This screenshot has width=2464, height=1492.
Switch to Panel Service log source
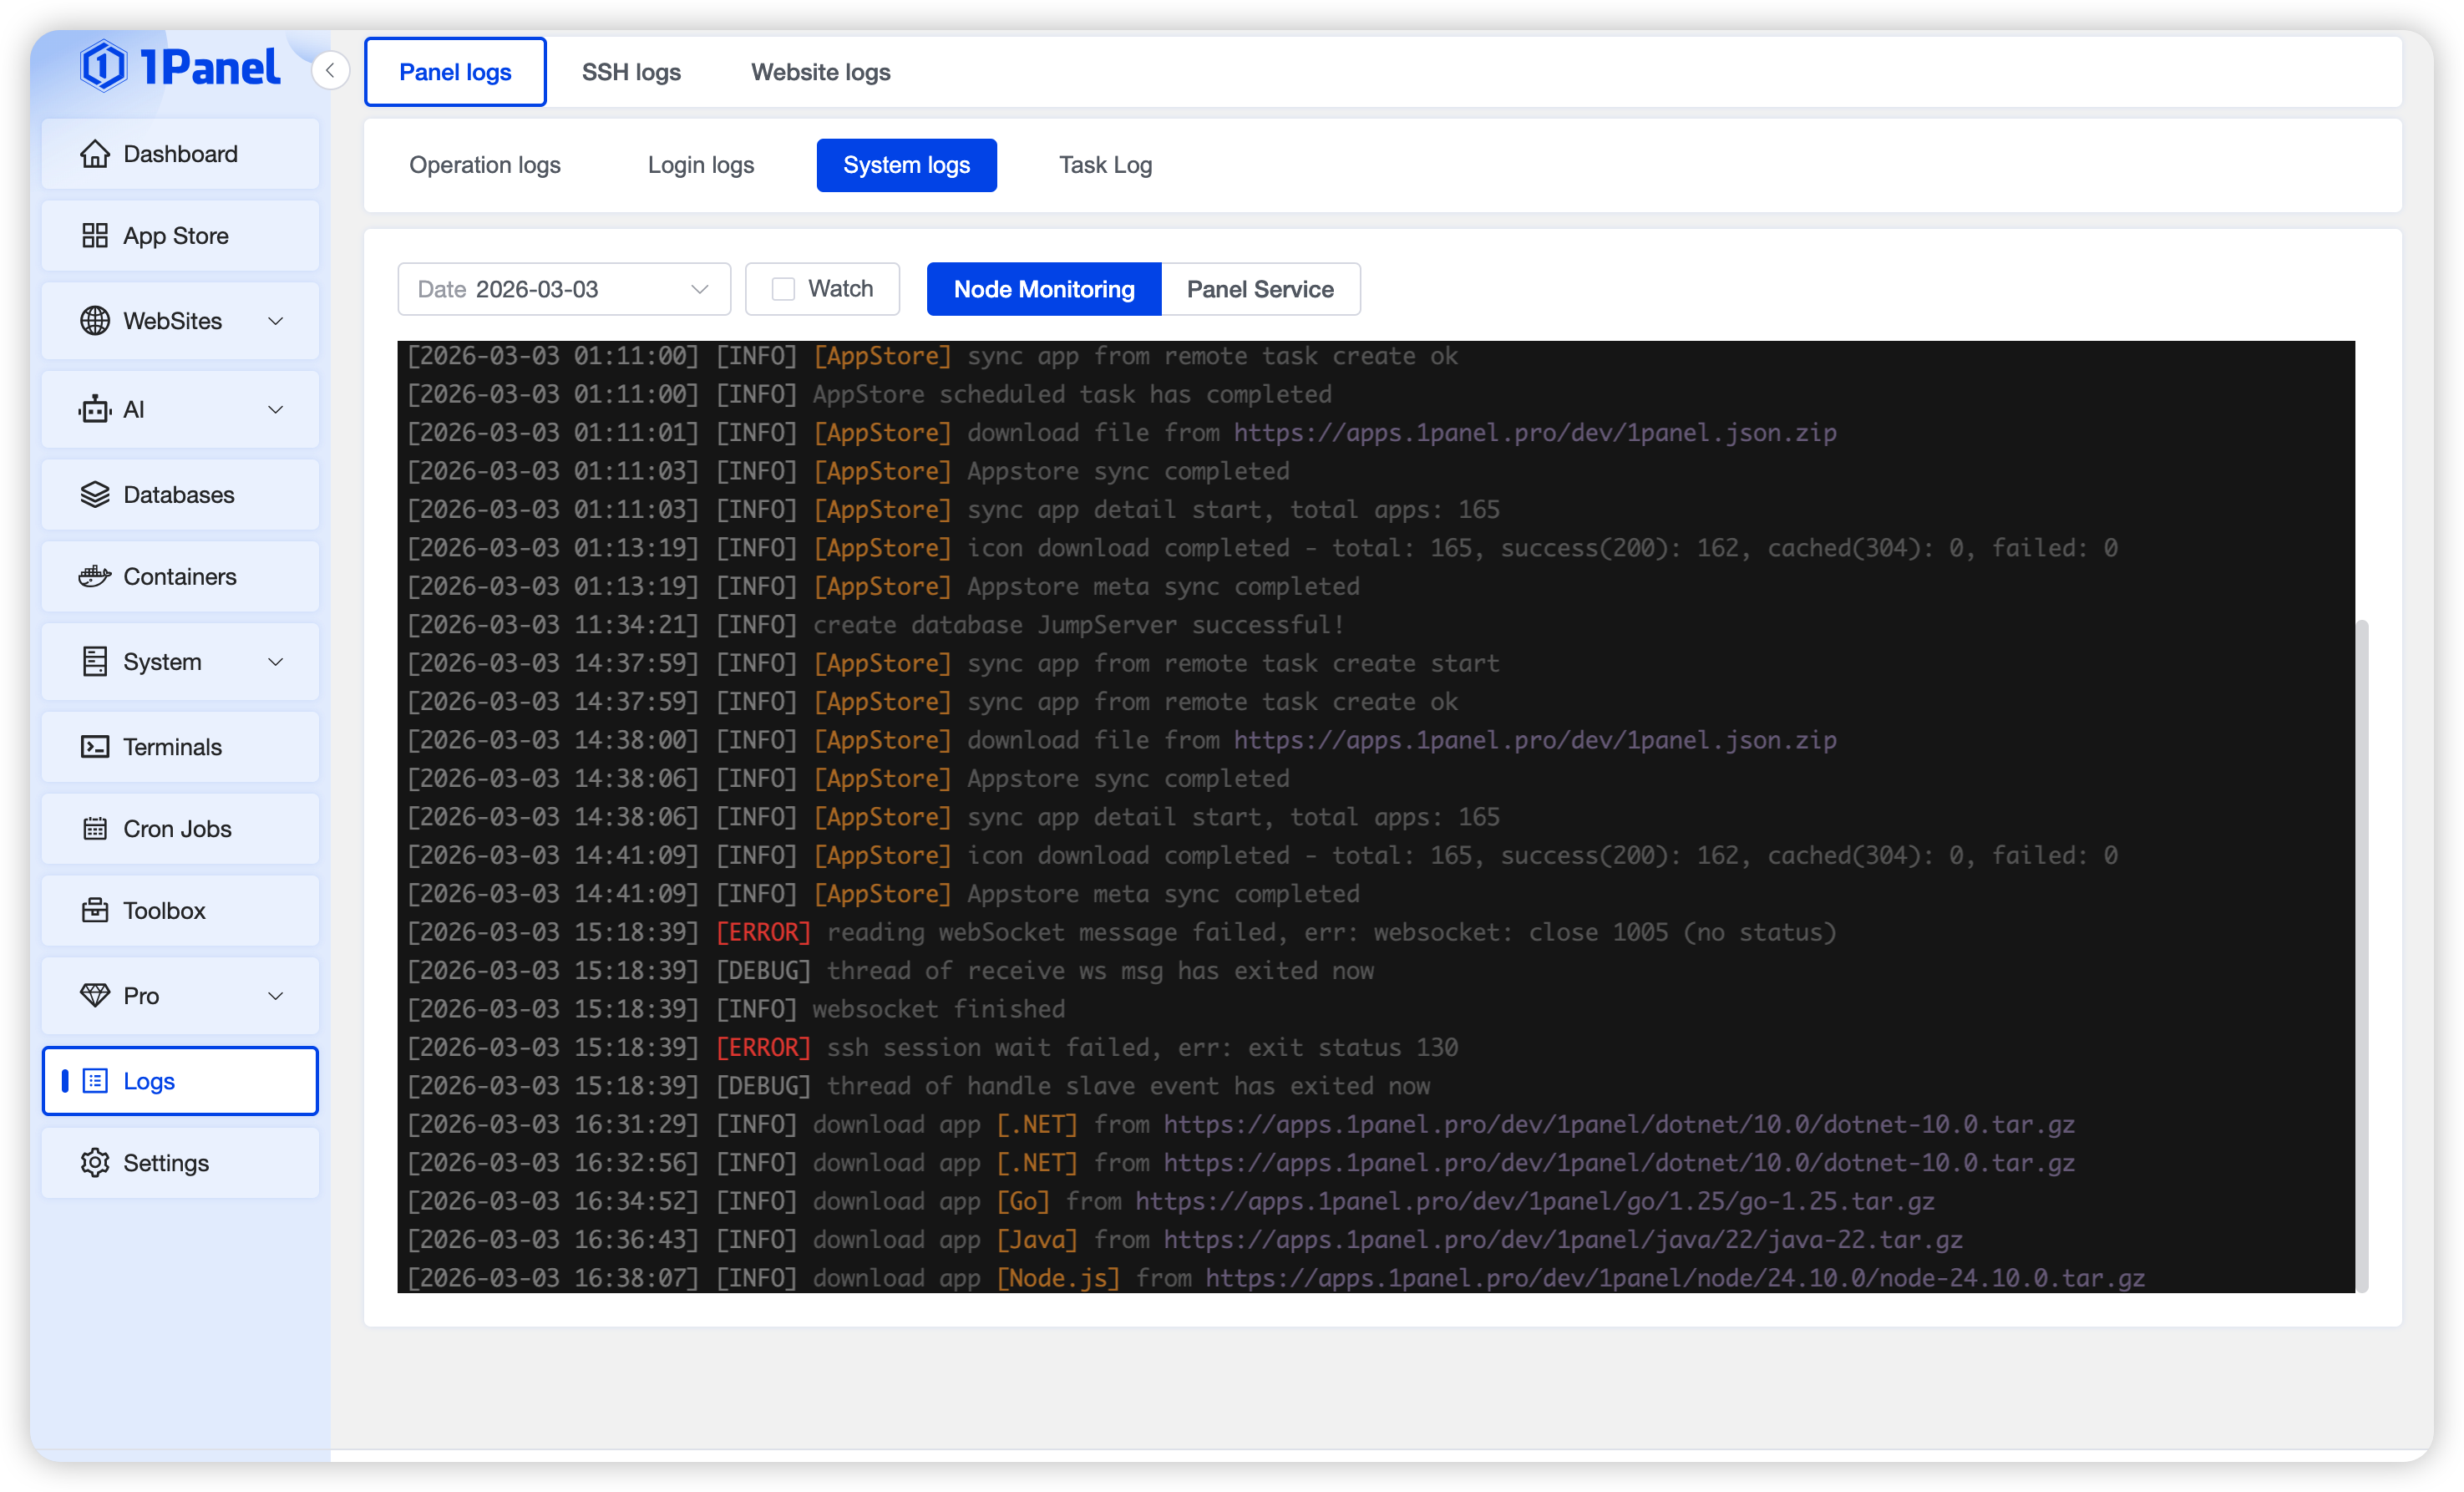(x=1260, y=289)
